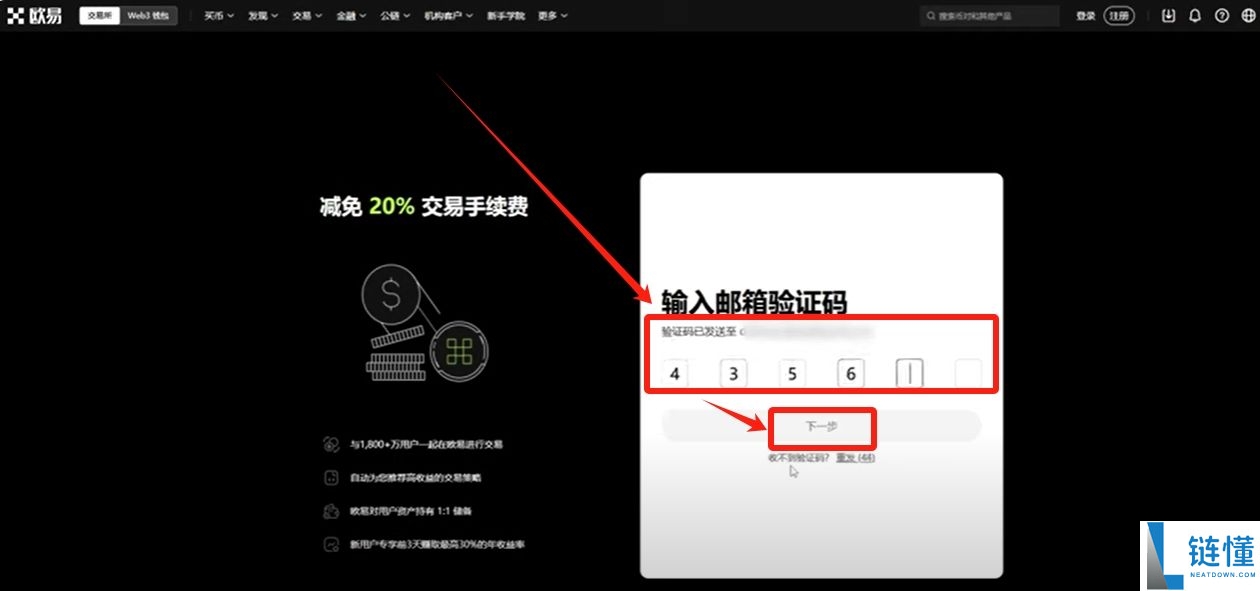This screenshot has width=1260, height=591.
Task: Click the empty sixth code digit box
Action: click(x=968, y=374)
